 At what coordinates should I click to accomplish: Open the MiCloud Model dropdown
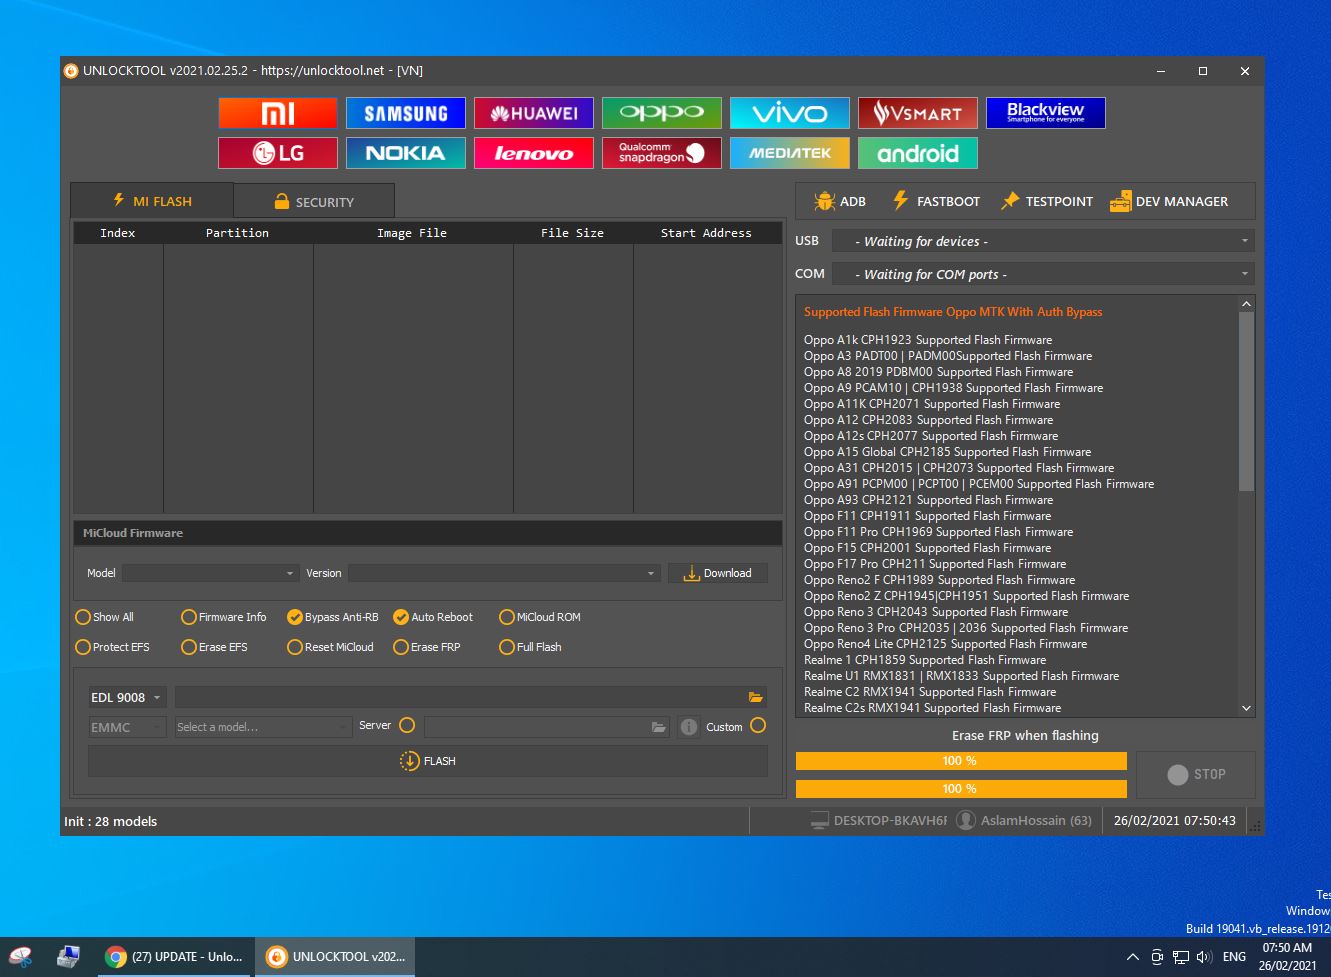(210, 573)
